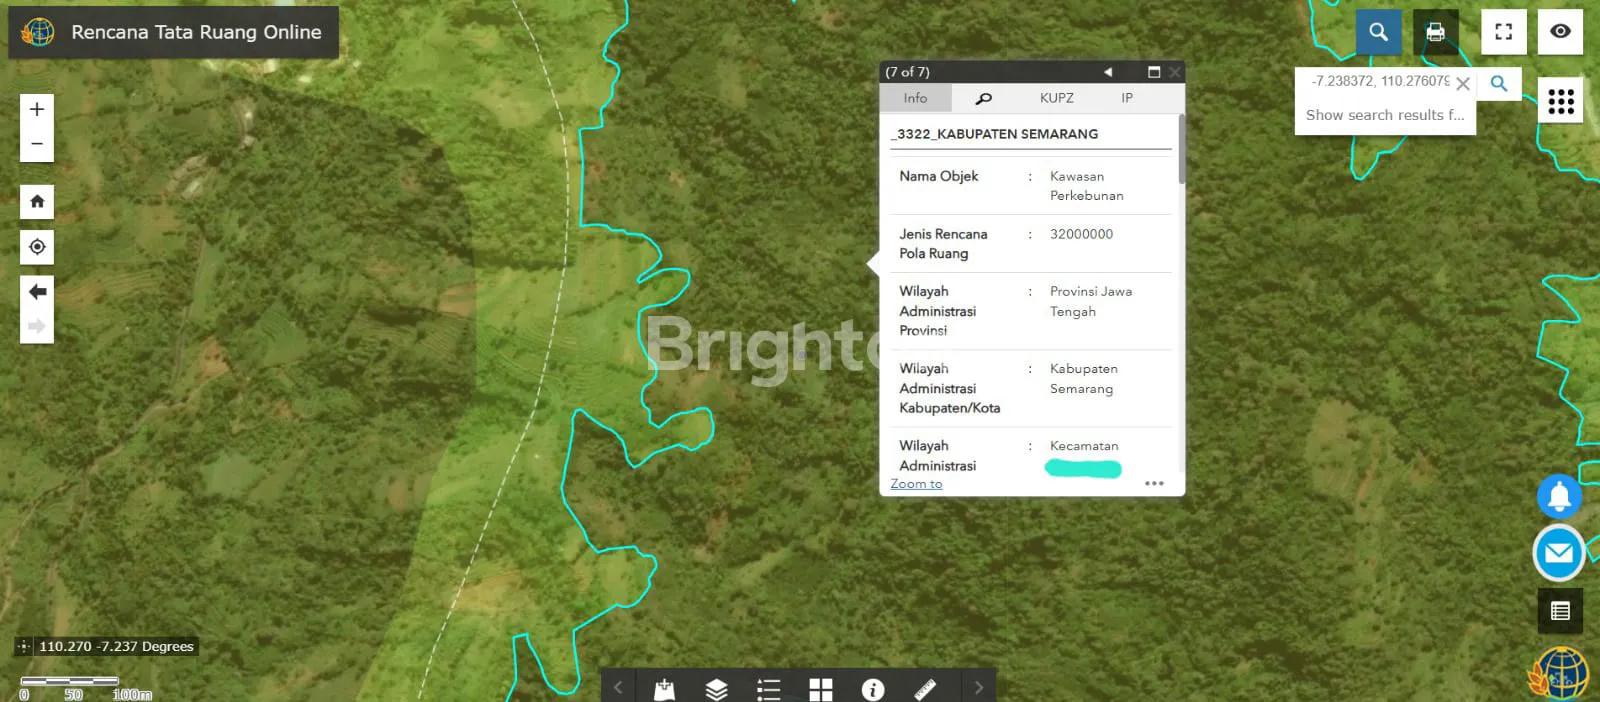The height and width of the screenshot is (702, 1600).
Task: Open the app grid launcher icon
Action: pyautogui.click(x=1560, y=101)
